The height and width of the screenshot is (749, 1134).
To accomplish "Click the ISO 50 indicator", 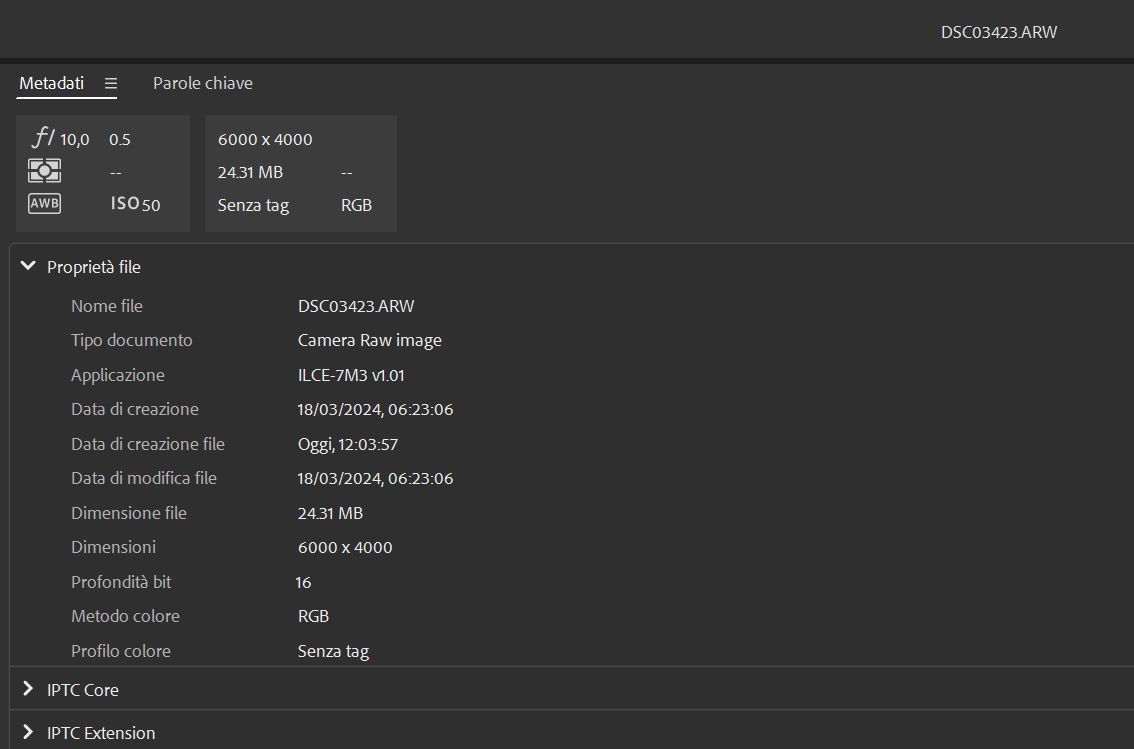I will click(135, 204).
